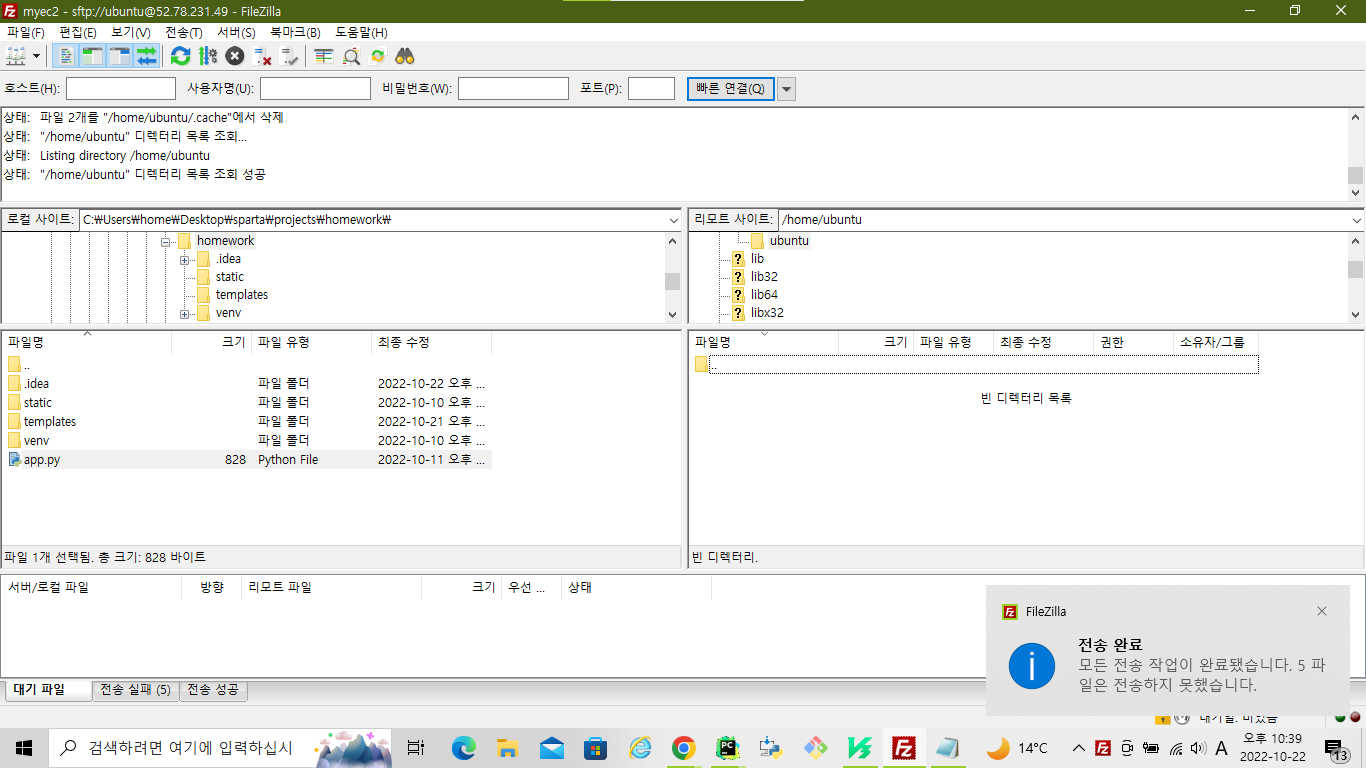Open the 북마크(B) menu
The width and height of the screenshot is (1366, 768).
coord(295,32)
